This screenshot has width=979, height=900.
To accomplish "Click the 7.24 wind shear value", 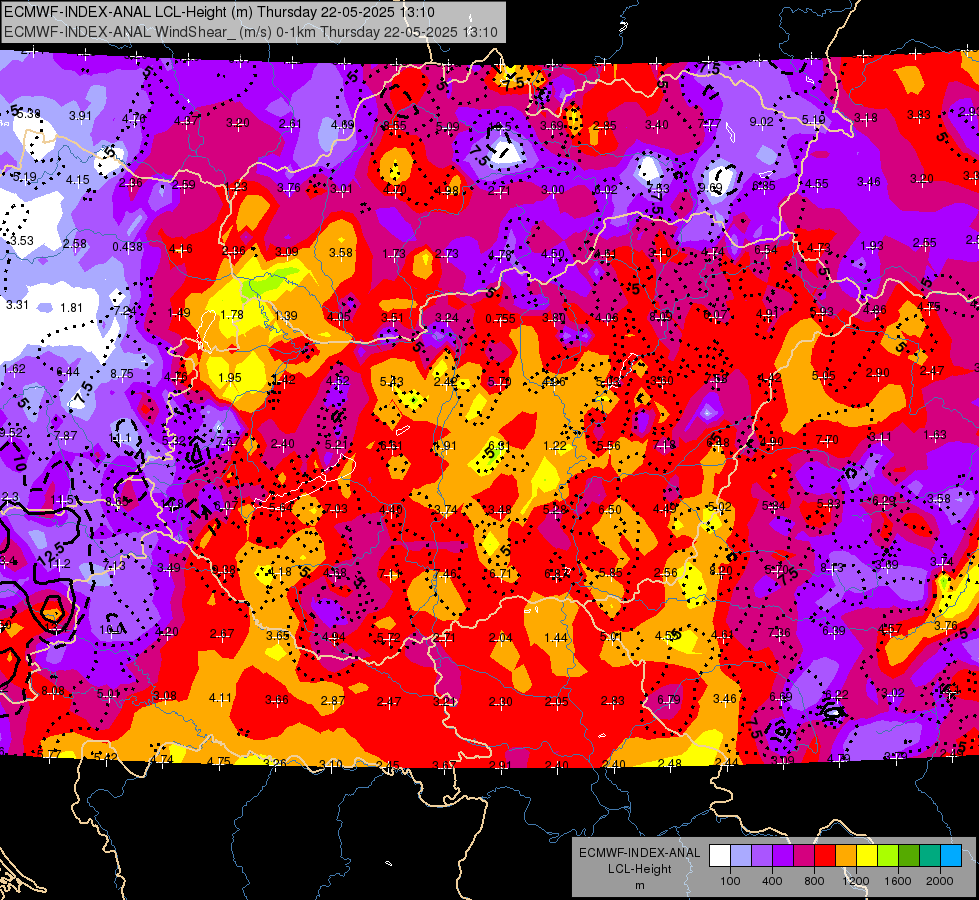I will click(124, 310).
